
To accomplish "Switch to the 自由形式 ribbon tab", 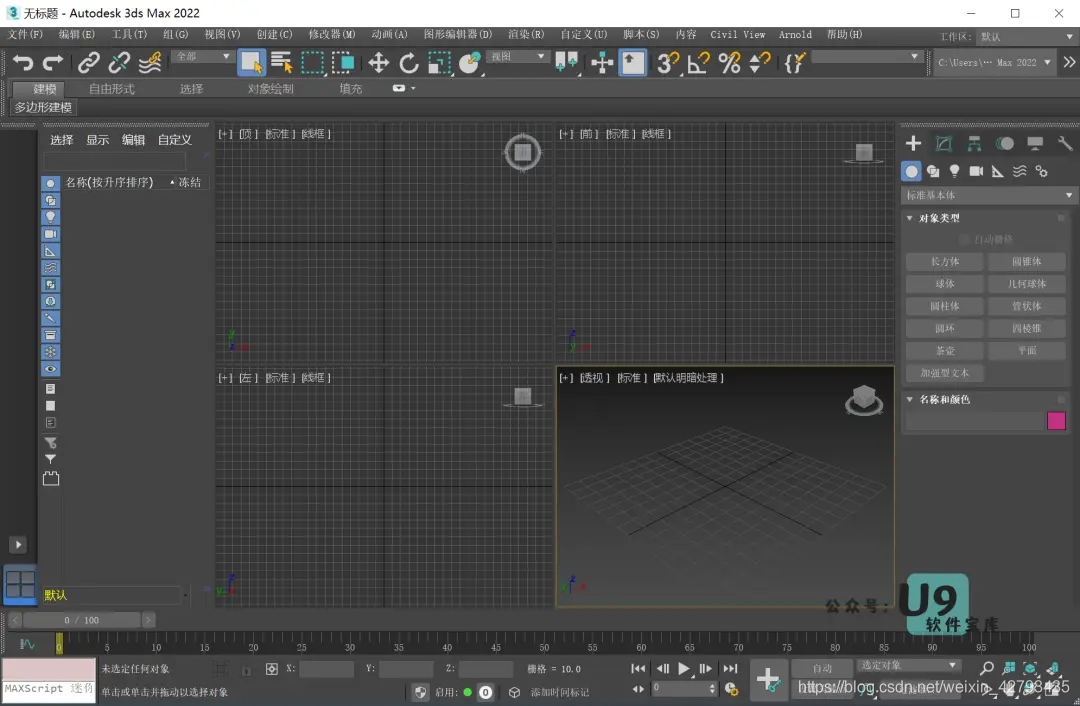I will (111, 89).
